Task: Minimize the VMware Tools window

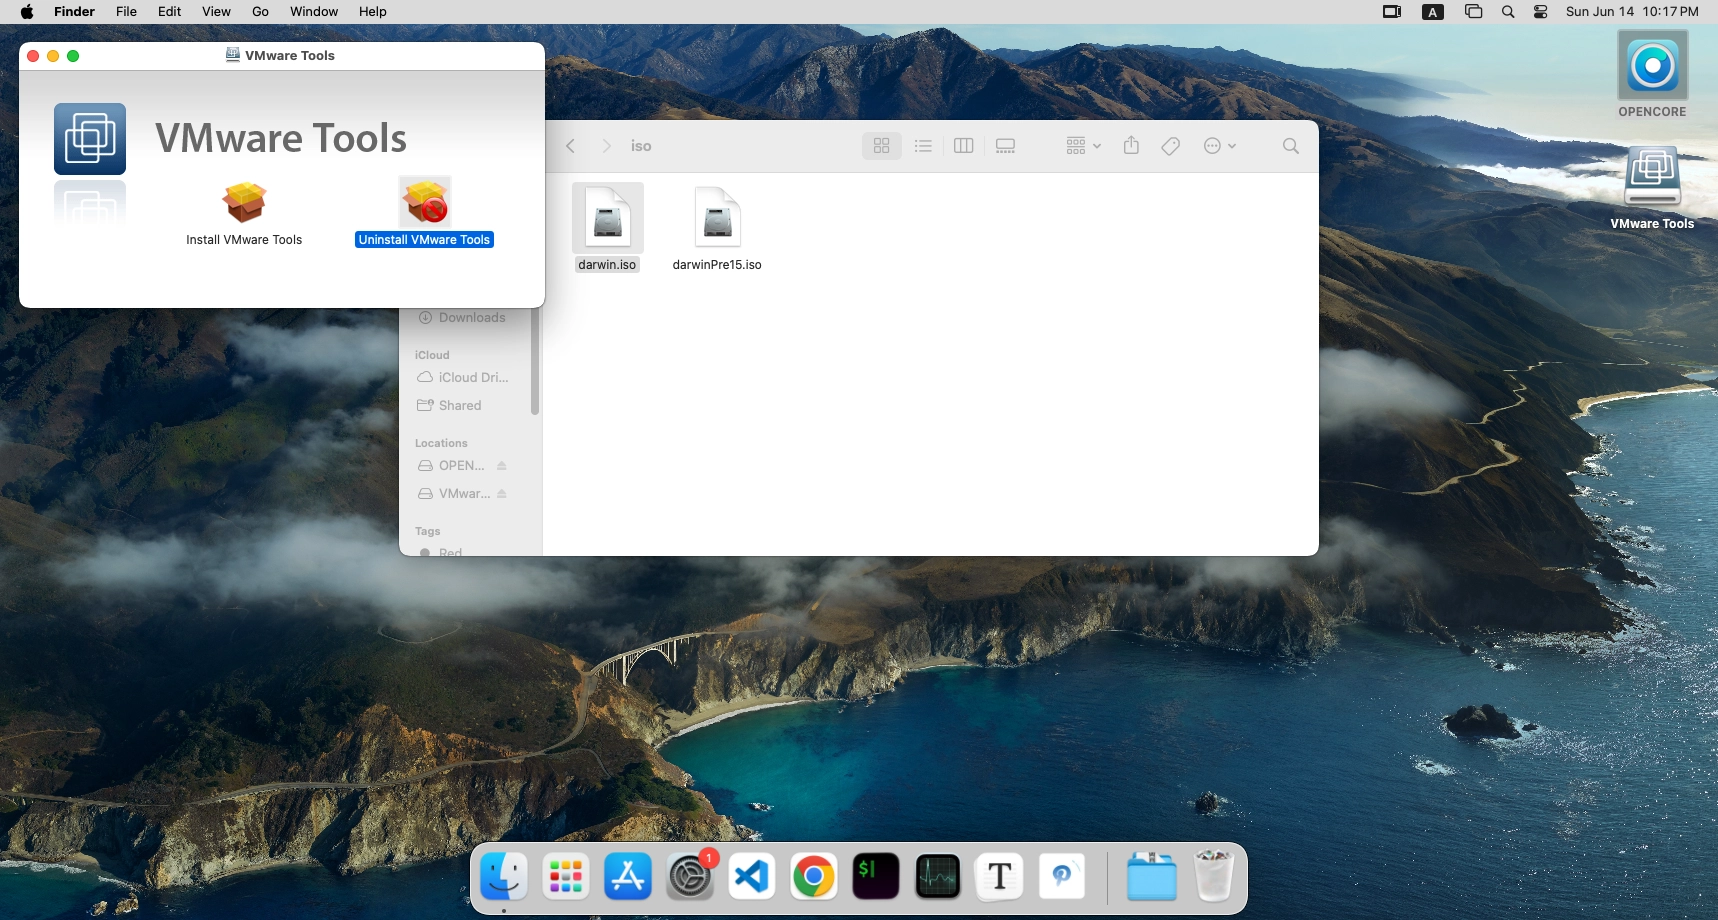Action: pyautogui.click(x=53, y=56)
